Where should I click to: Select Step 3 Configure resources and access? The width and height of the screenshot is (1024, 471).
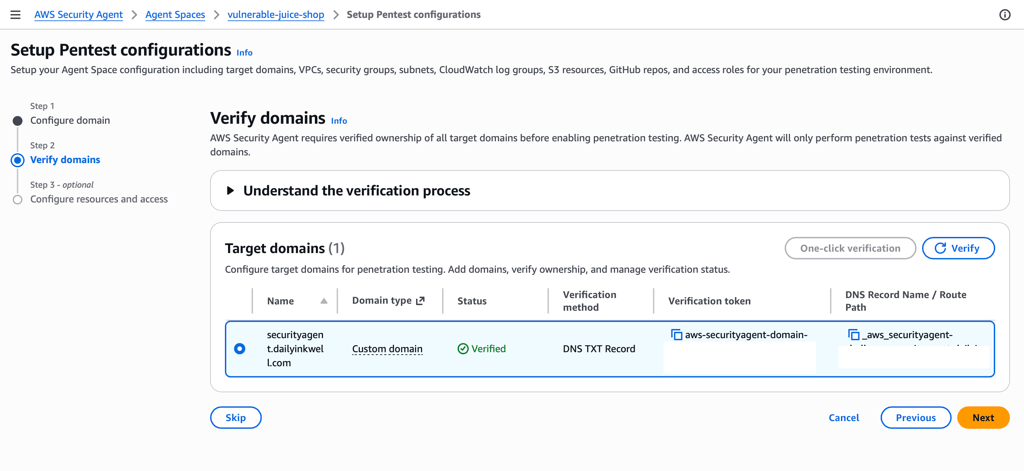point(99,199)
